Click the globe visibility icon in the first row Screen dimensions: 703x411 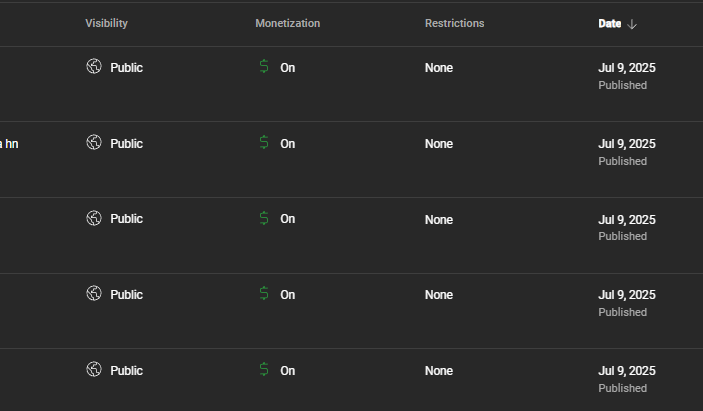tap(94, 67)
